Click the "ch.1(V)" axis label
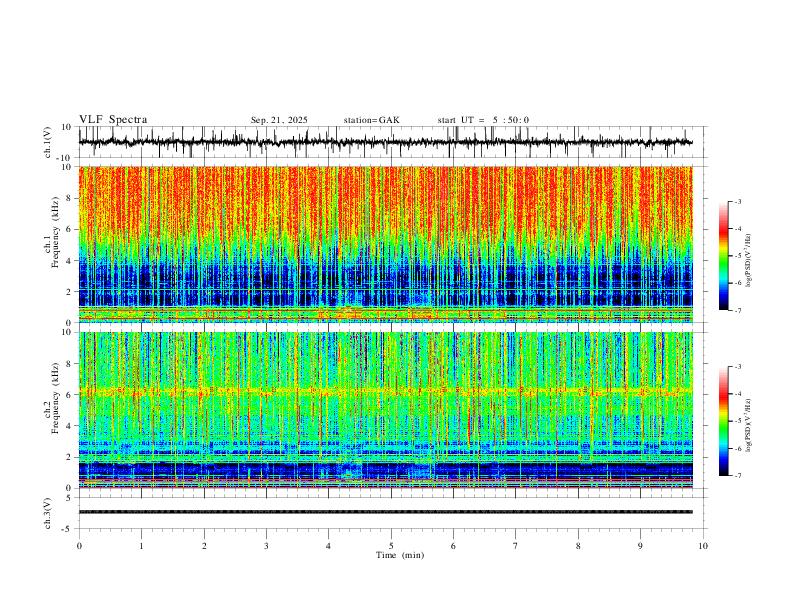 48,142
